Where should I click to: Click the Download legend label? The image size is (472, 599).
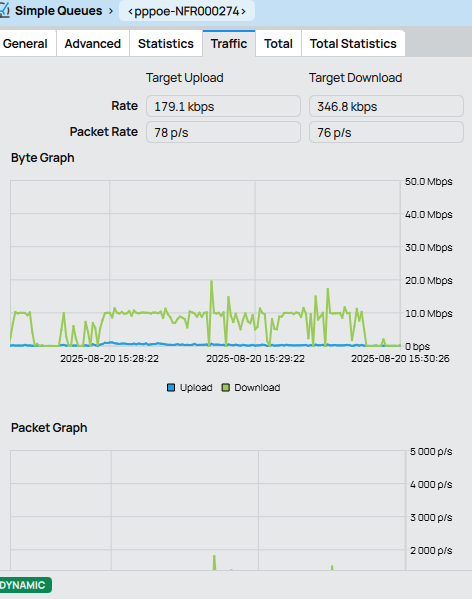257,388
